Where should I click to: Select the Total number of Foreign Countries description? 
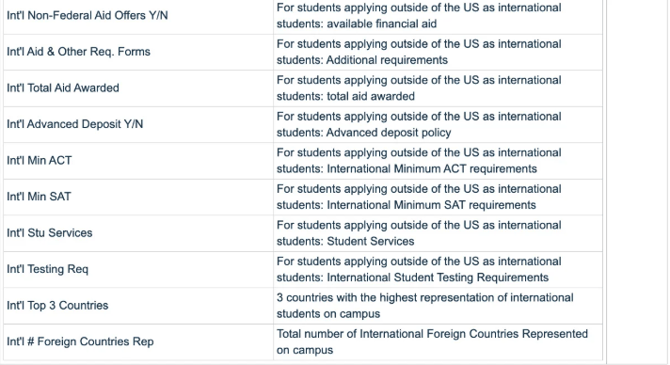[432, 342]
